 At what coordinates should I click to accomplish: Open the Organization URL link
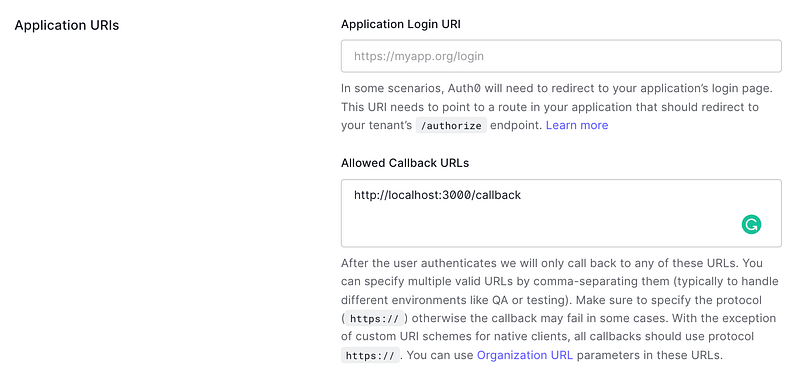(x=525, y=355)
